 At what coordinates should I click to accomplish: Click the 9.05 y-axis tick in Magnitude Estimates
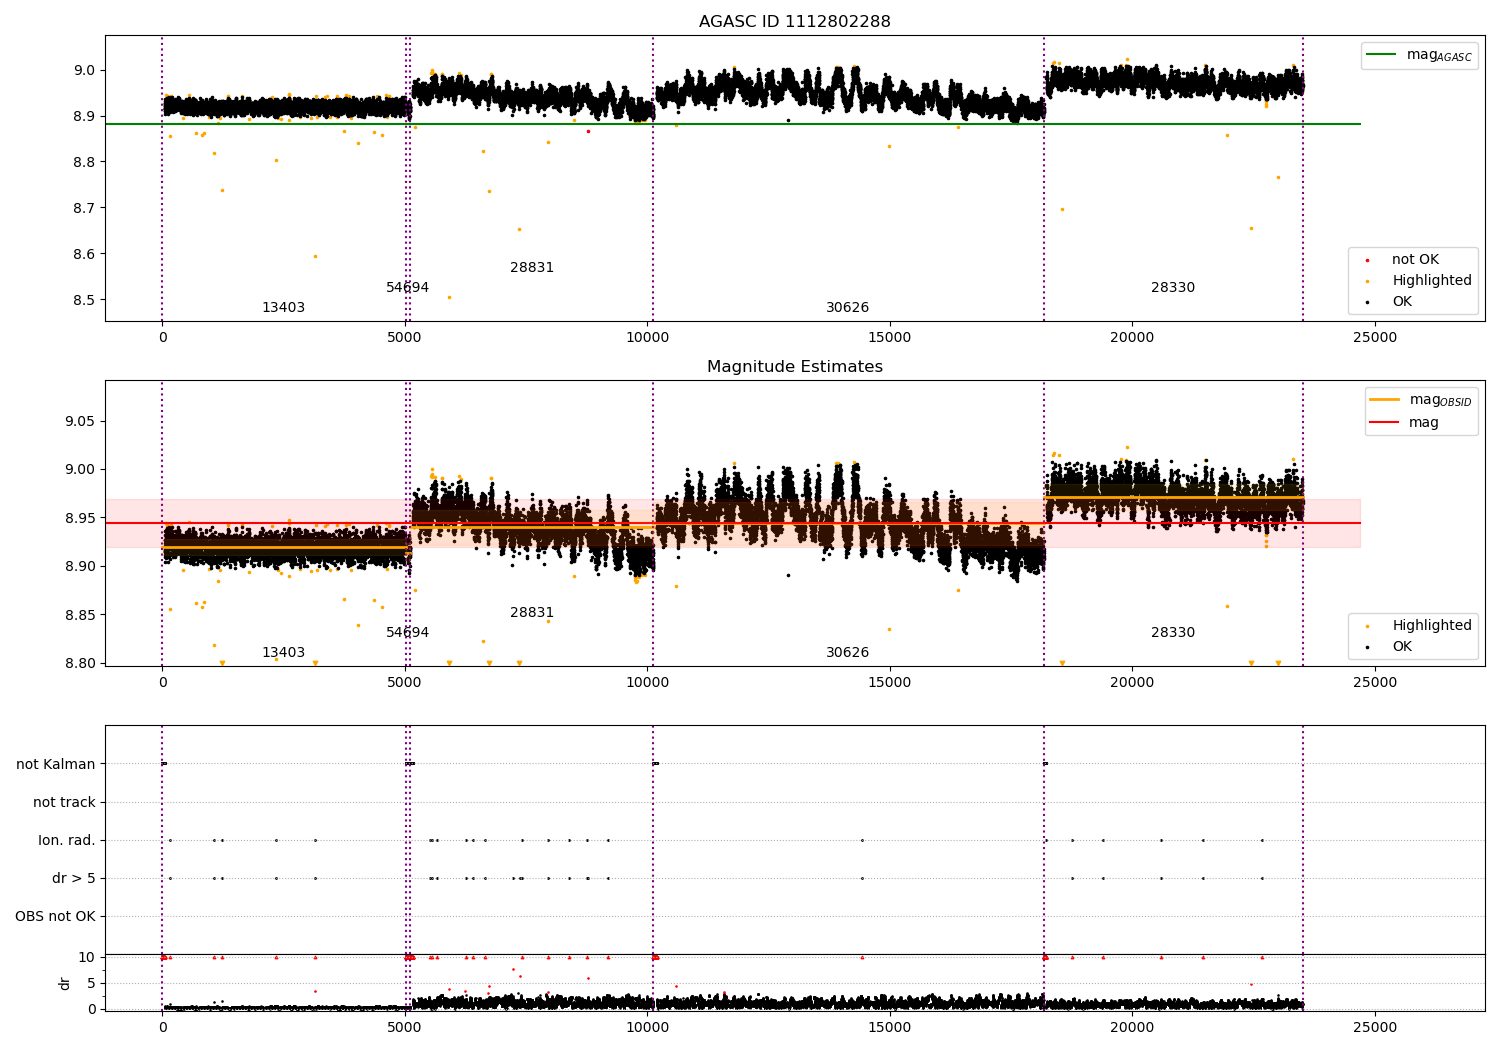pyautogui.click(x=80, y=421)
